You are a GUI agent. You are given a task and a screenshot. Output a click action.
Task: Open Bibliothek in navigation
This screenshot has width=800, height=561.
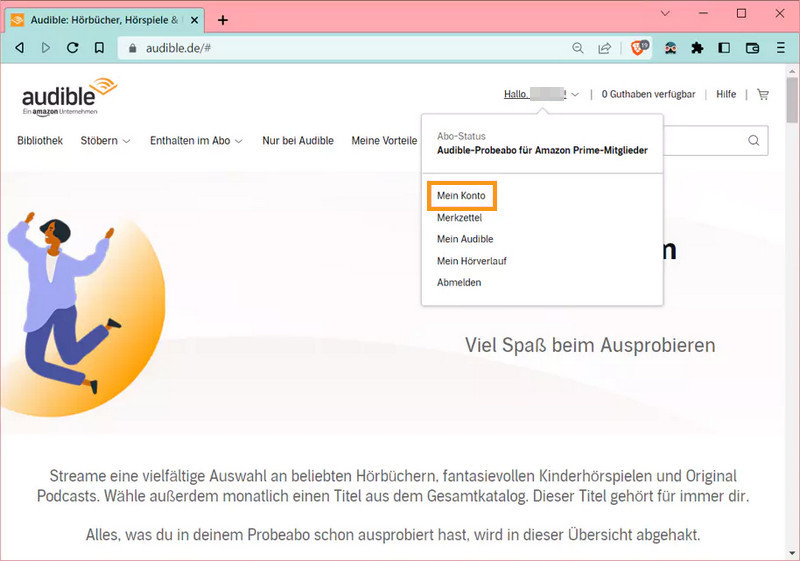click(x=40, y=141)
